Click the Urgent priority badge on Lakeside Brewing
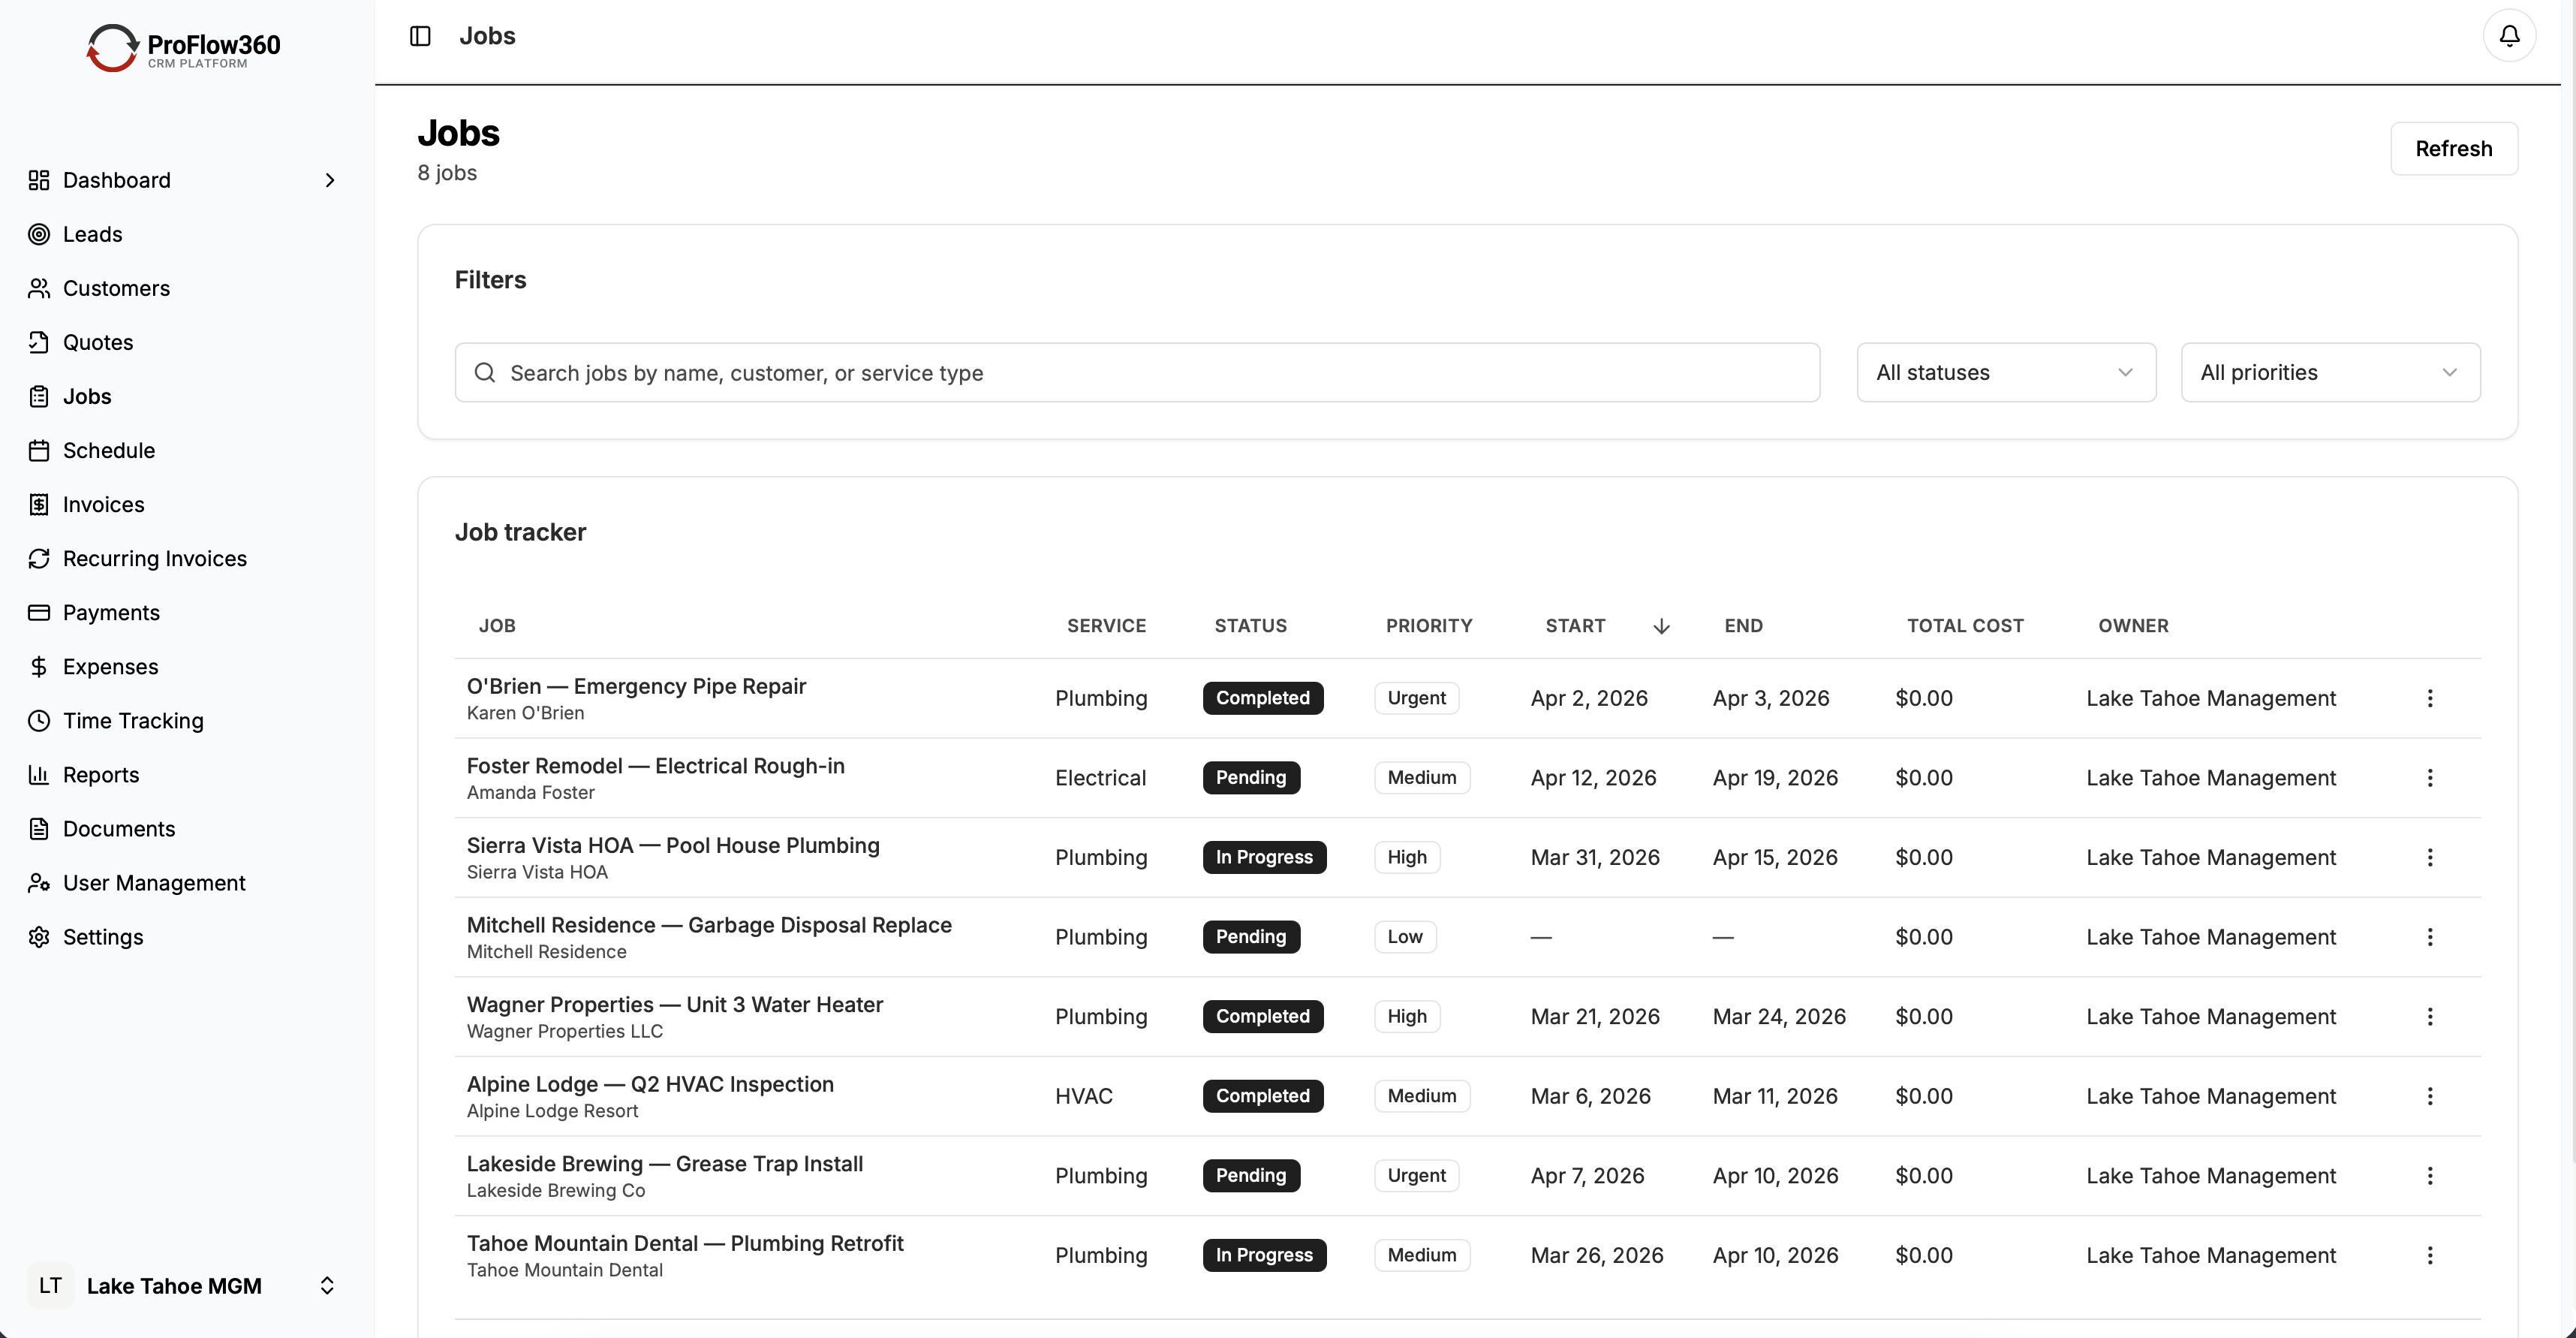Screen dimensions: 2576x1338 [x=1415, y=1175]
